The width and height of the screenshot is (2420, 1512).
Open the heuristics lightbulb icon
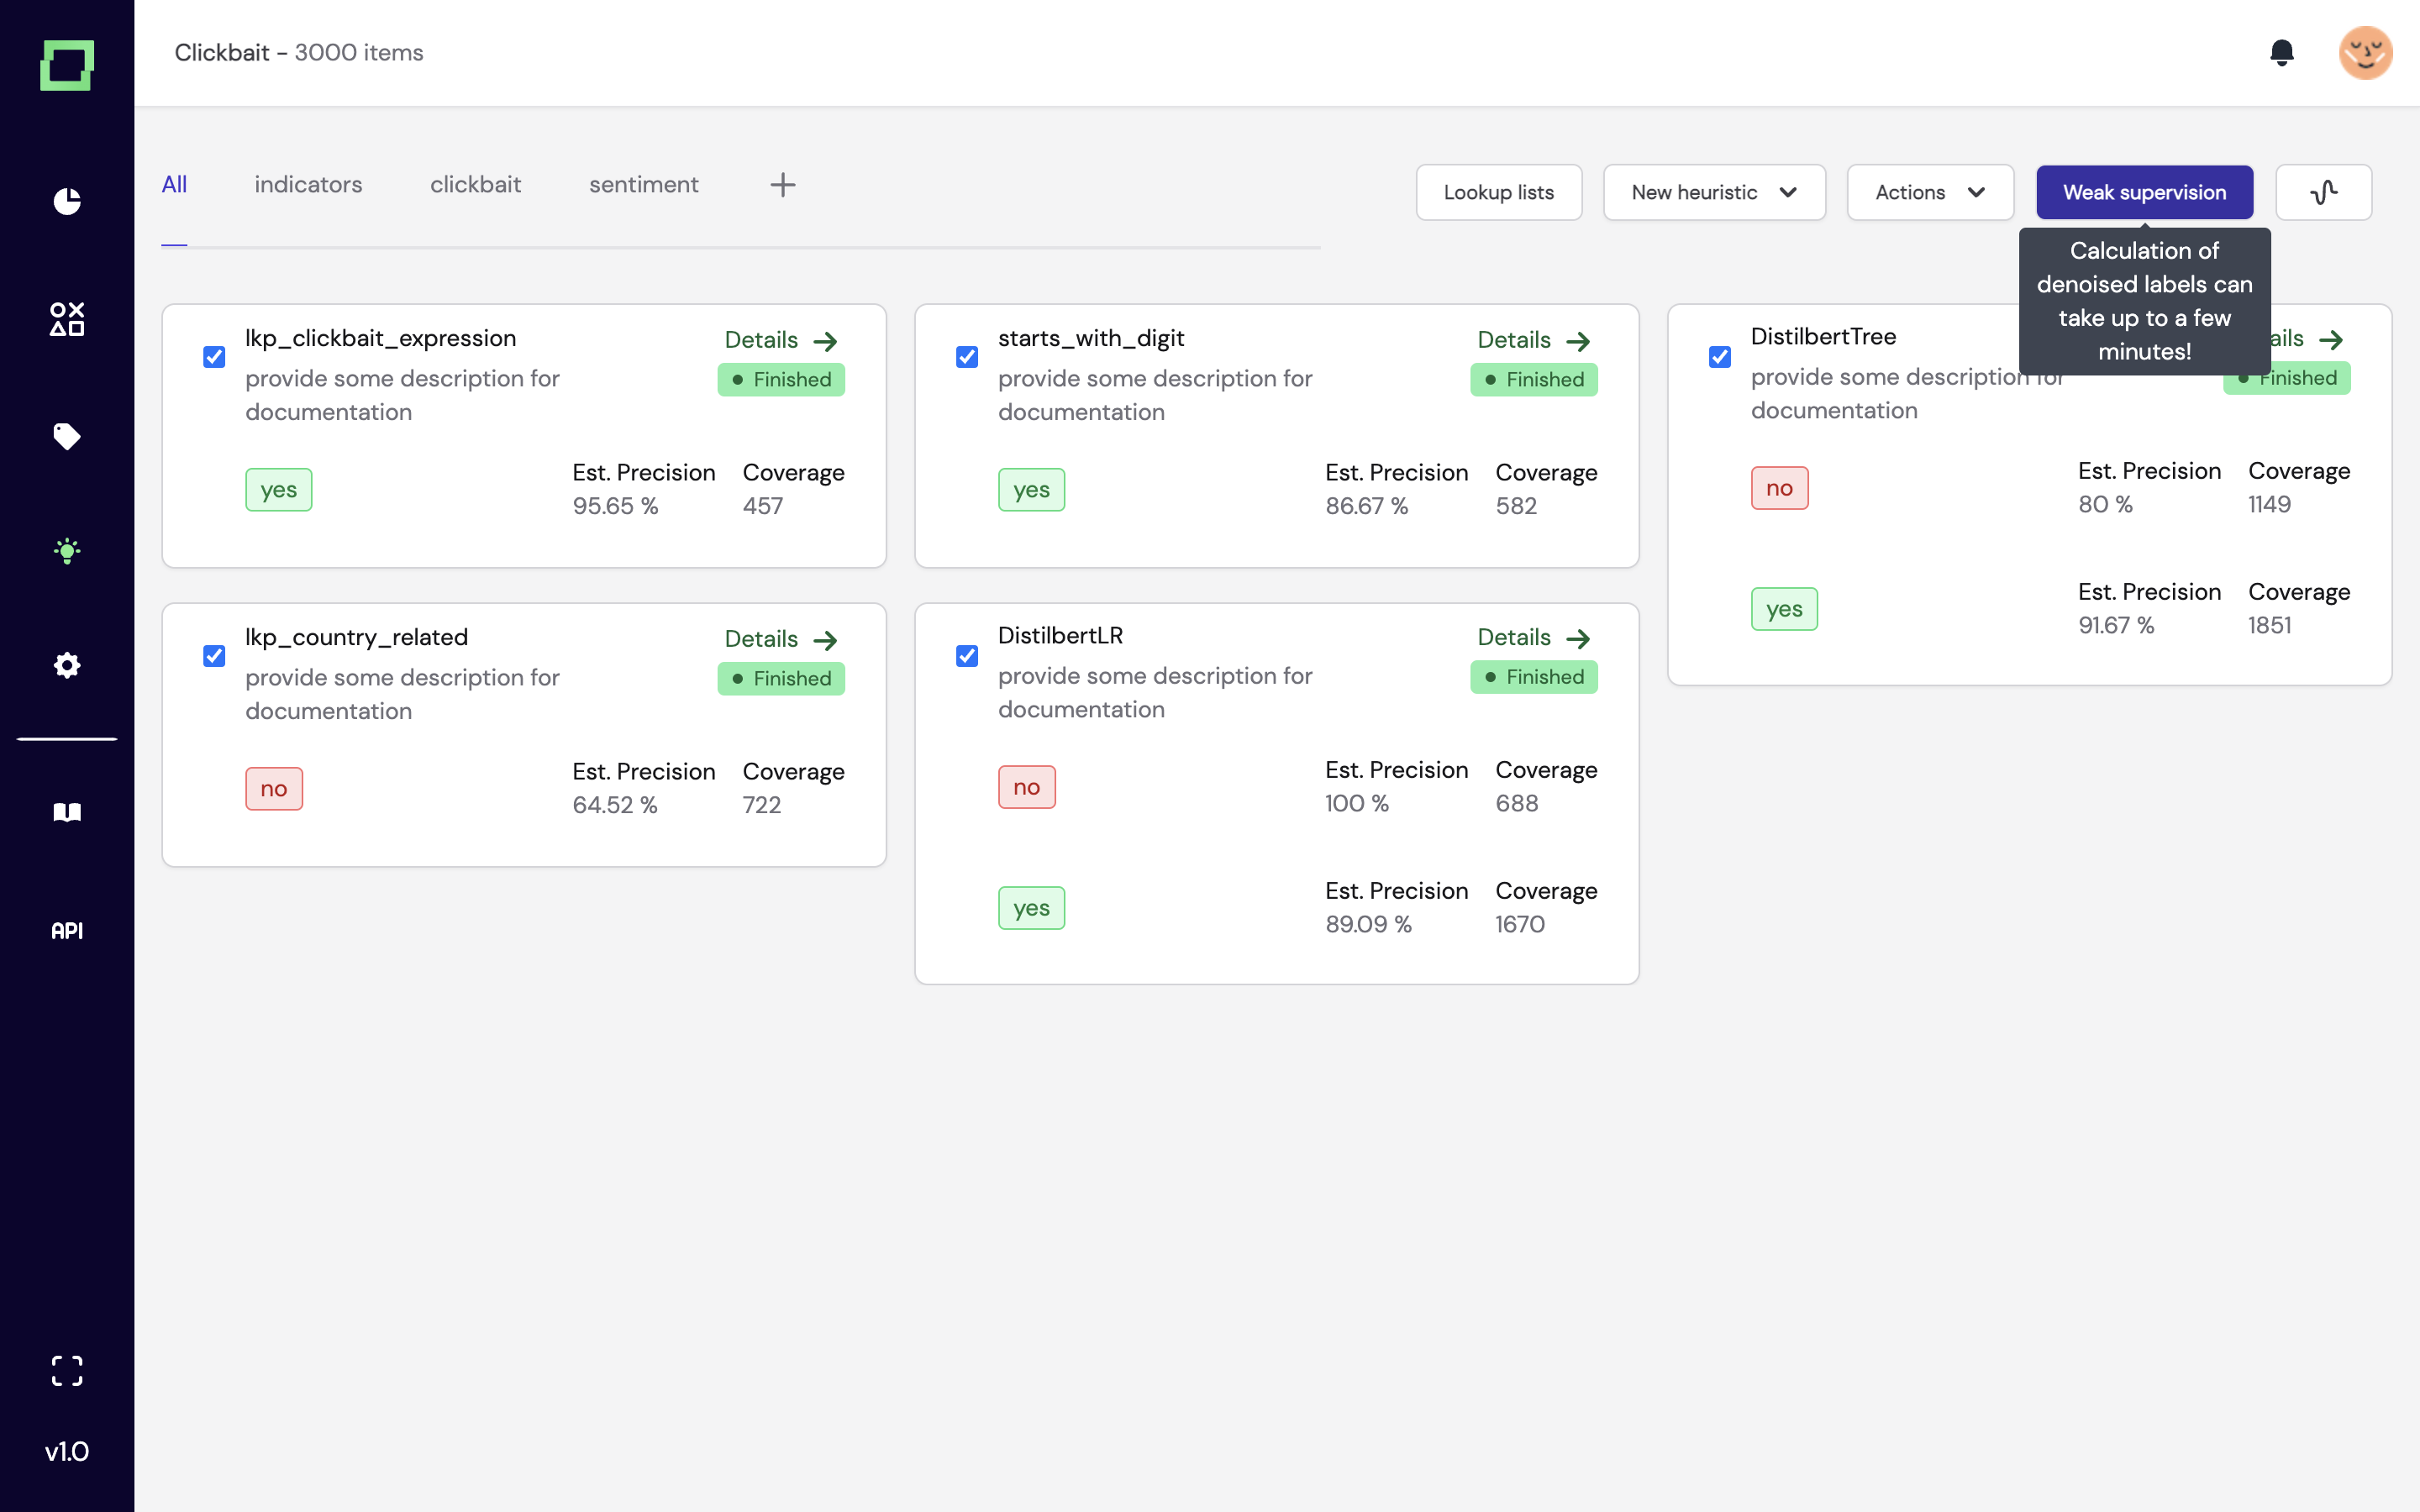tap(67, 551)
